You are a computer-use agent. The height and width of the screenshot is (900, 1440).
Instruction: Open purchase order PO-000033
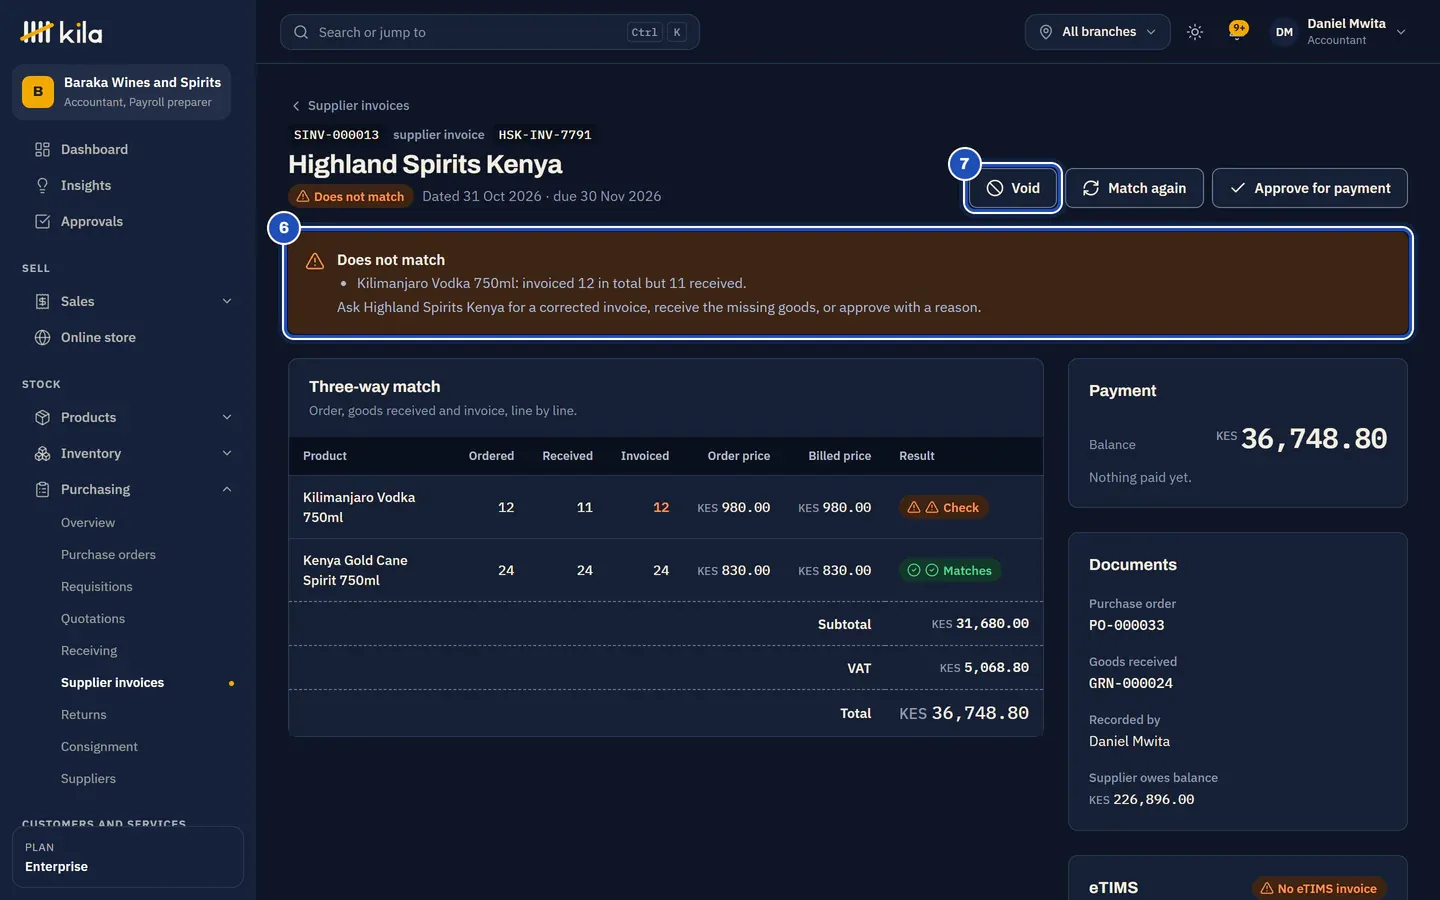pos(1127,626)
